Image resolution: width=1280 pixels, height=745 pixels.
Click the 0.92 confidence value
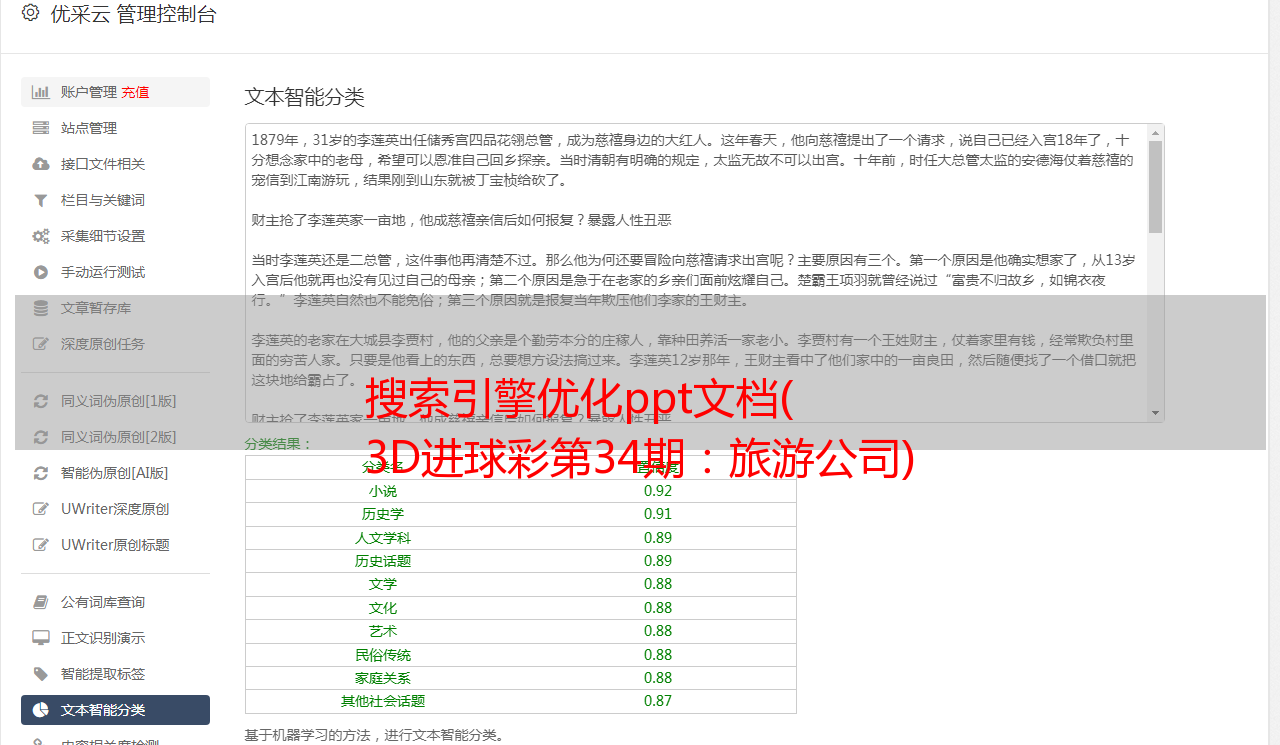point(658,491)
